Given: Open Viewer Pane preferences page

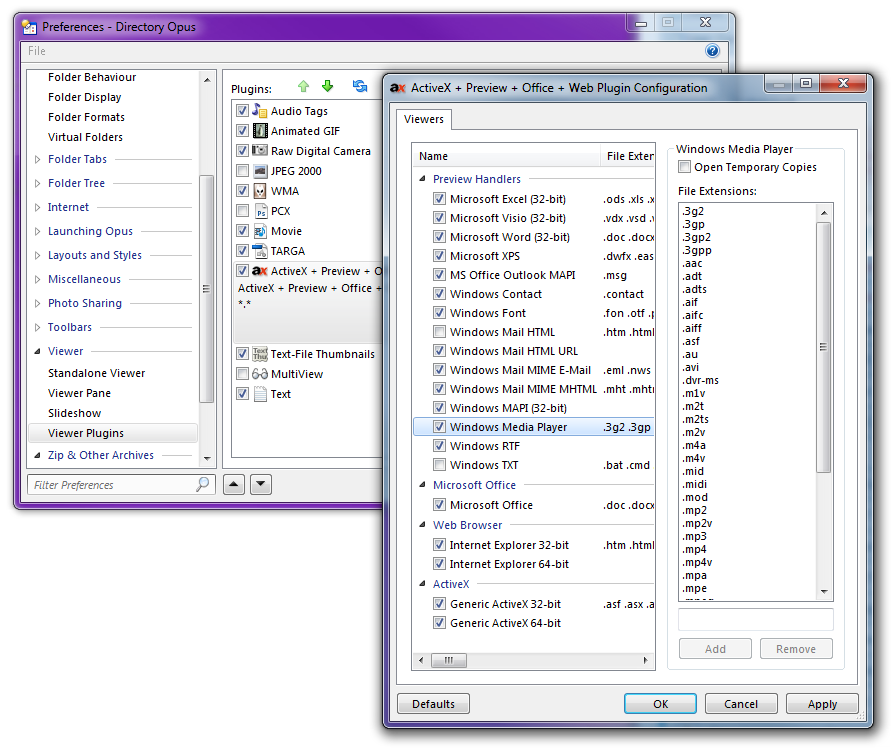Looking at the screenshot, I should point(80,393).
